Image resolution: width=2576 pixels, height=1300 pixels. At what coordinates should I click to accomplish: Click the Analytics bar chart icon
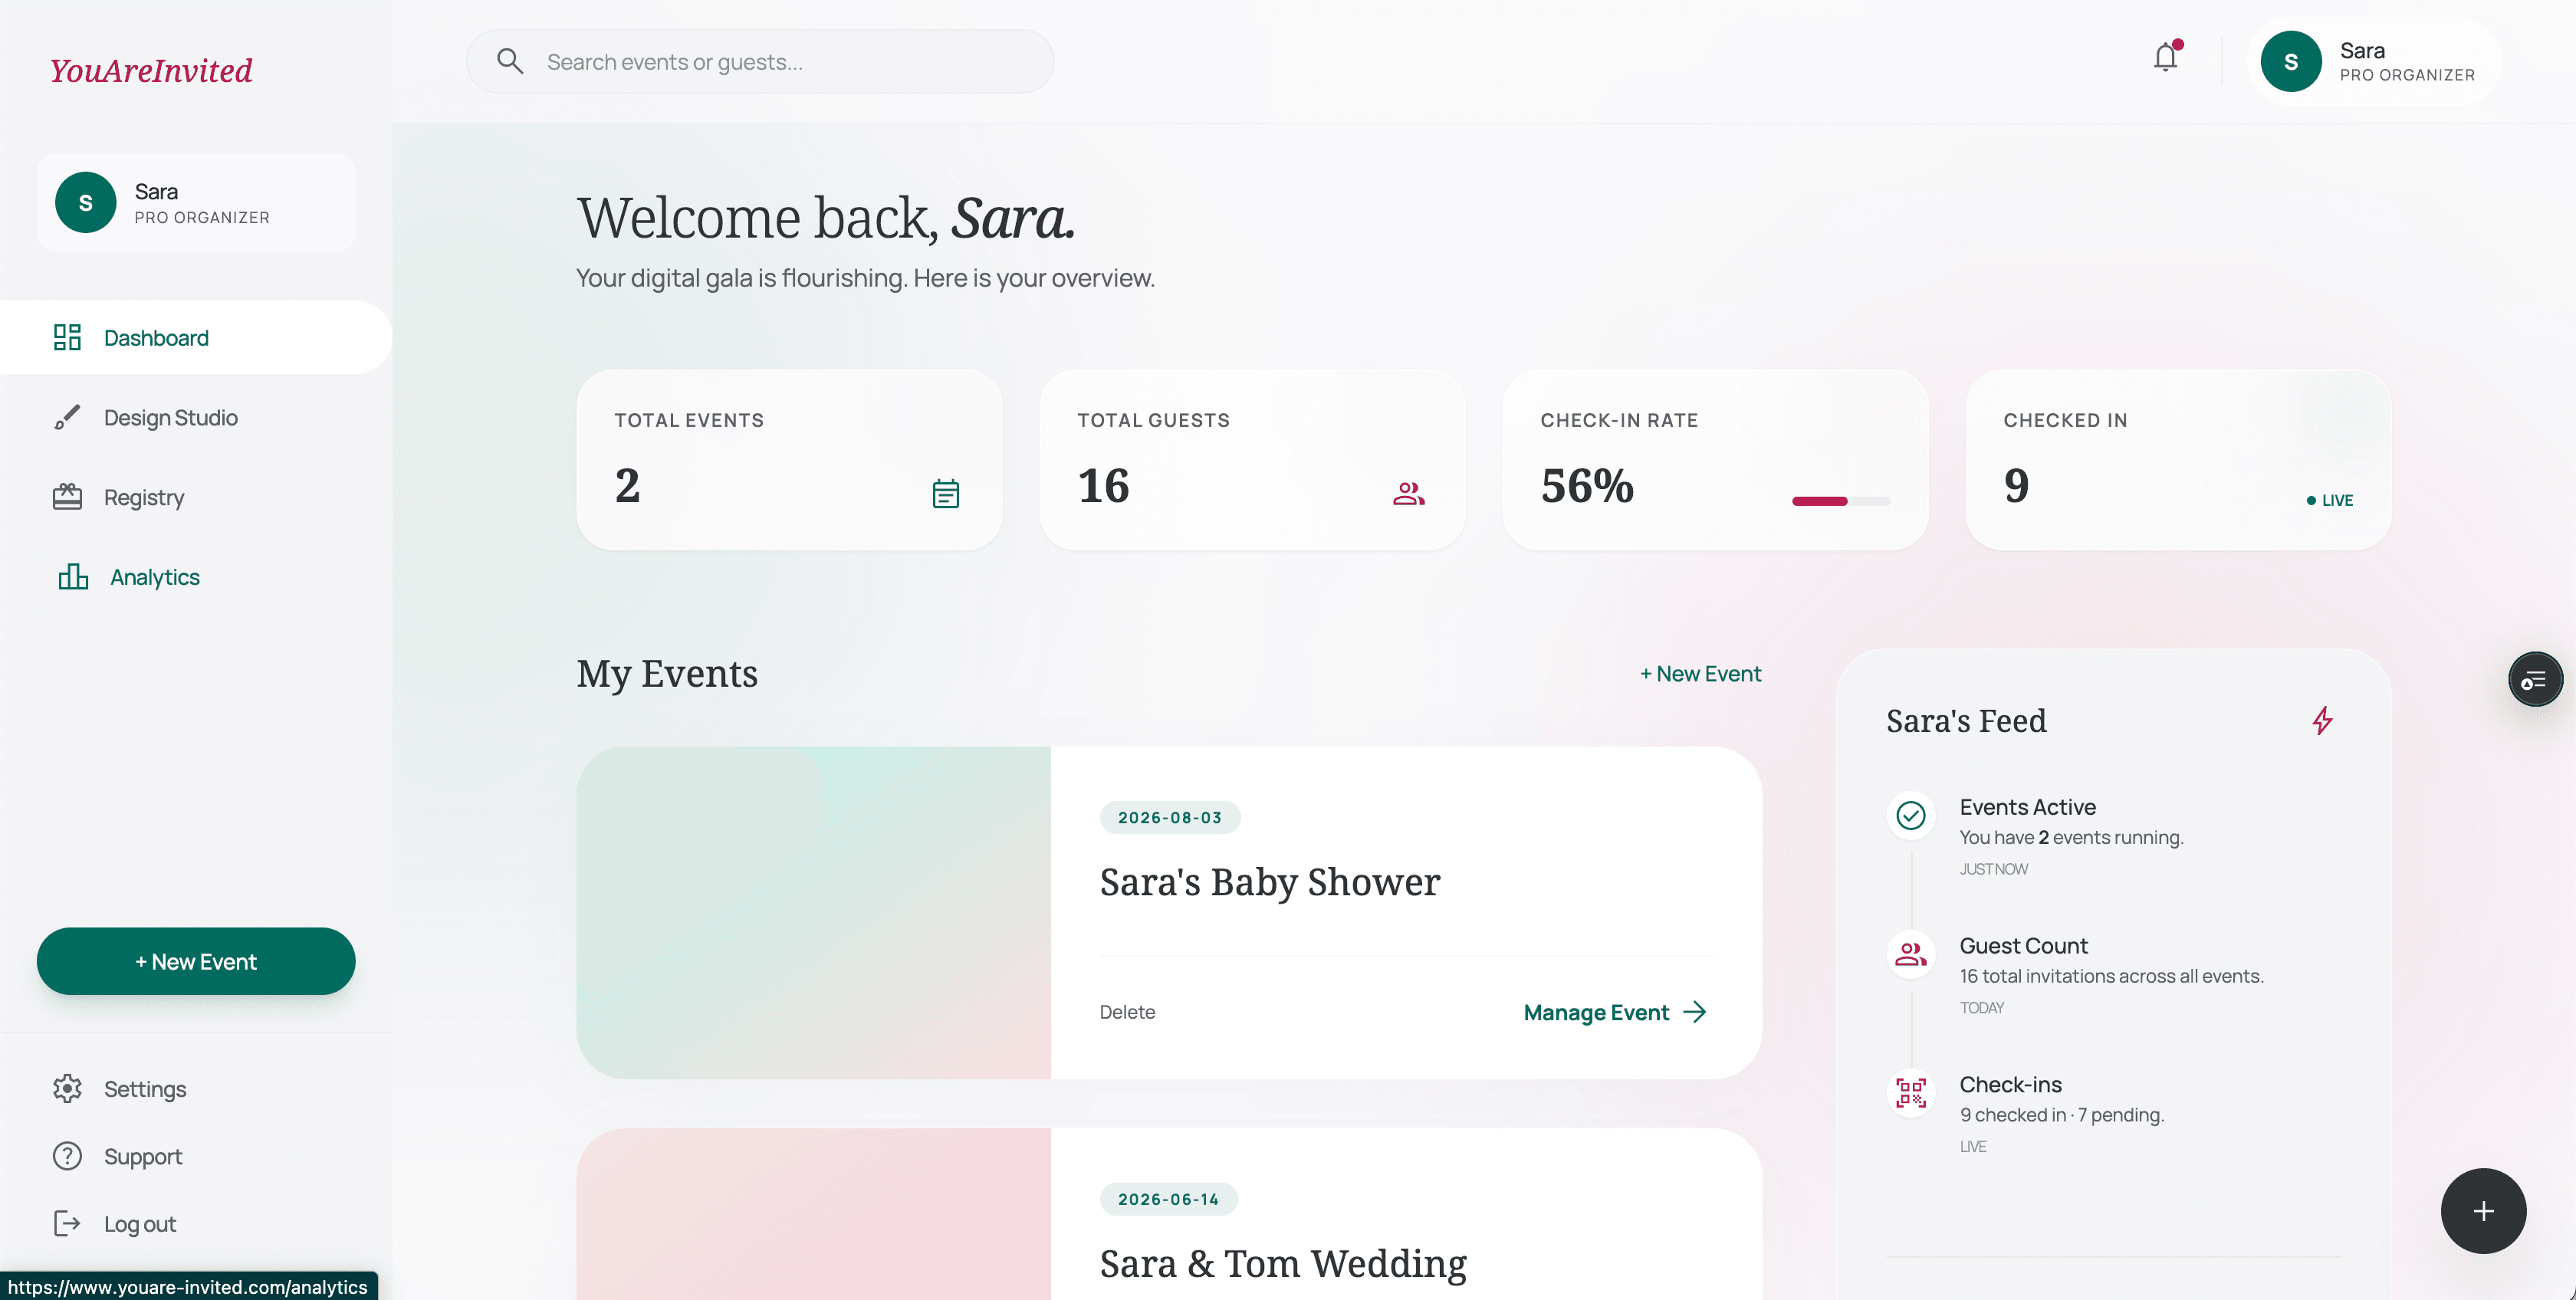click(x=73, y=577)
